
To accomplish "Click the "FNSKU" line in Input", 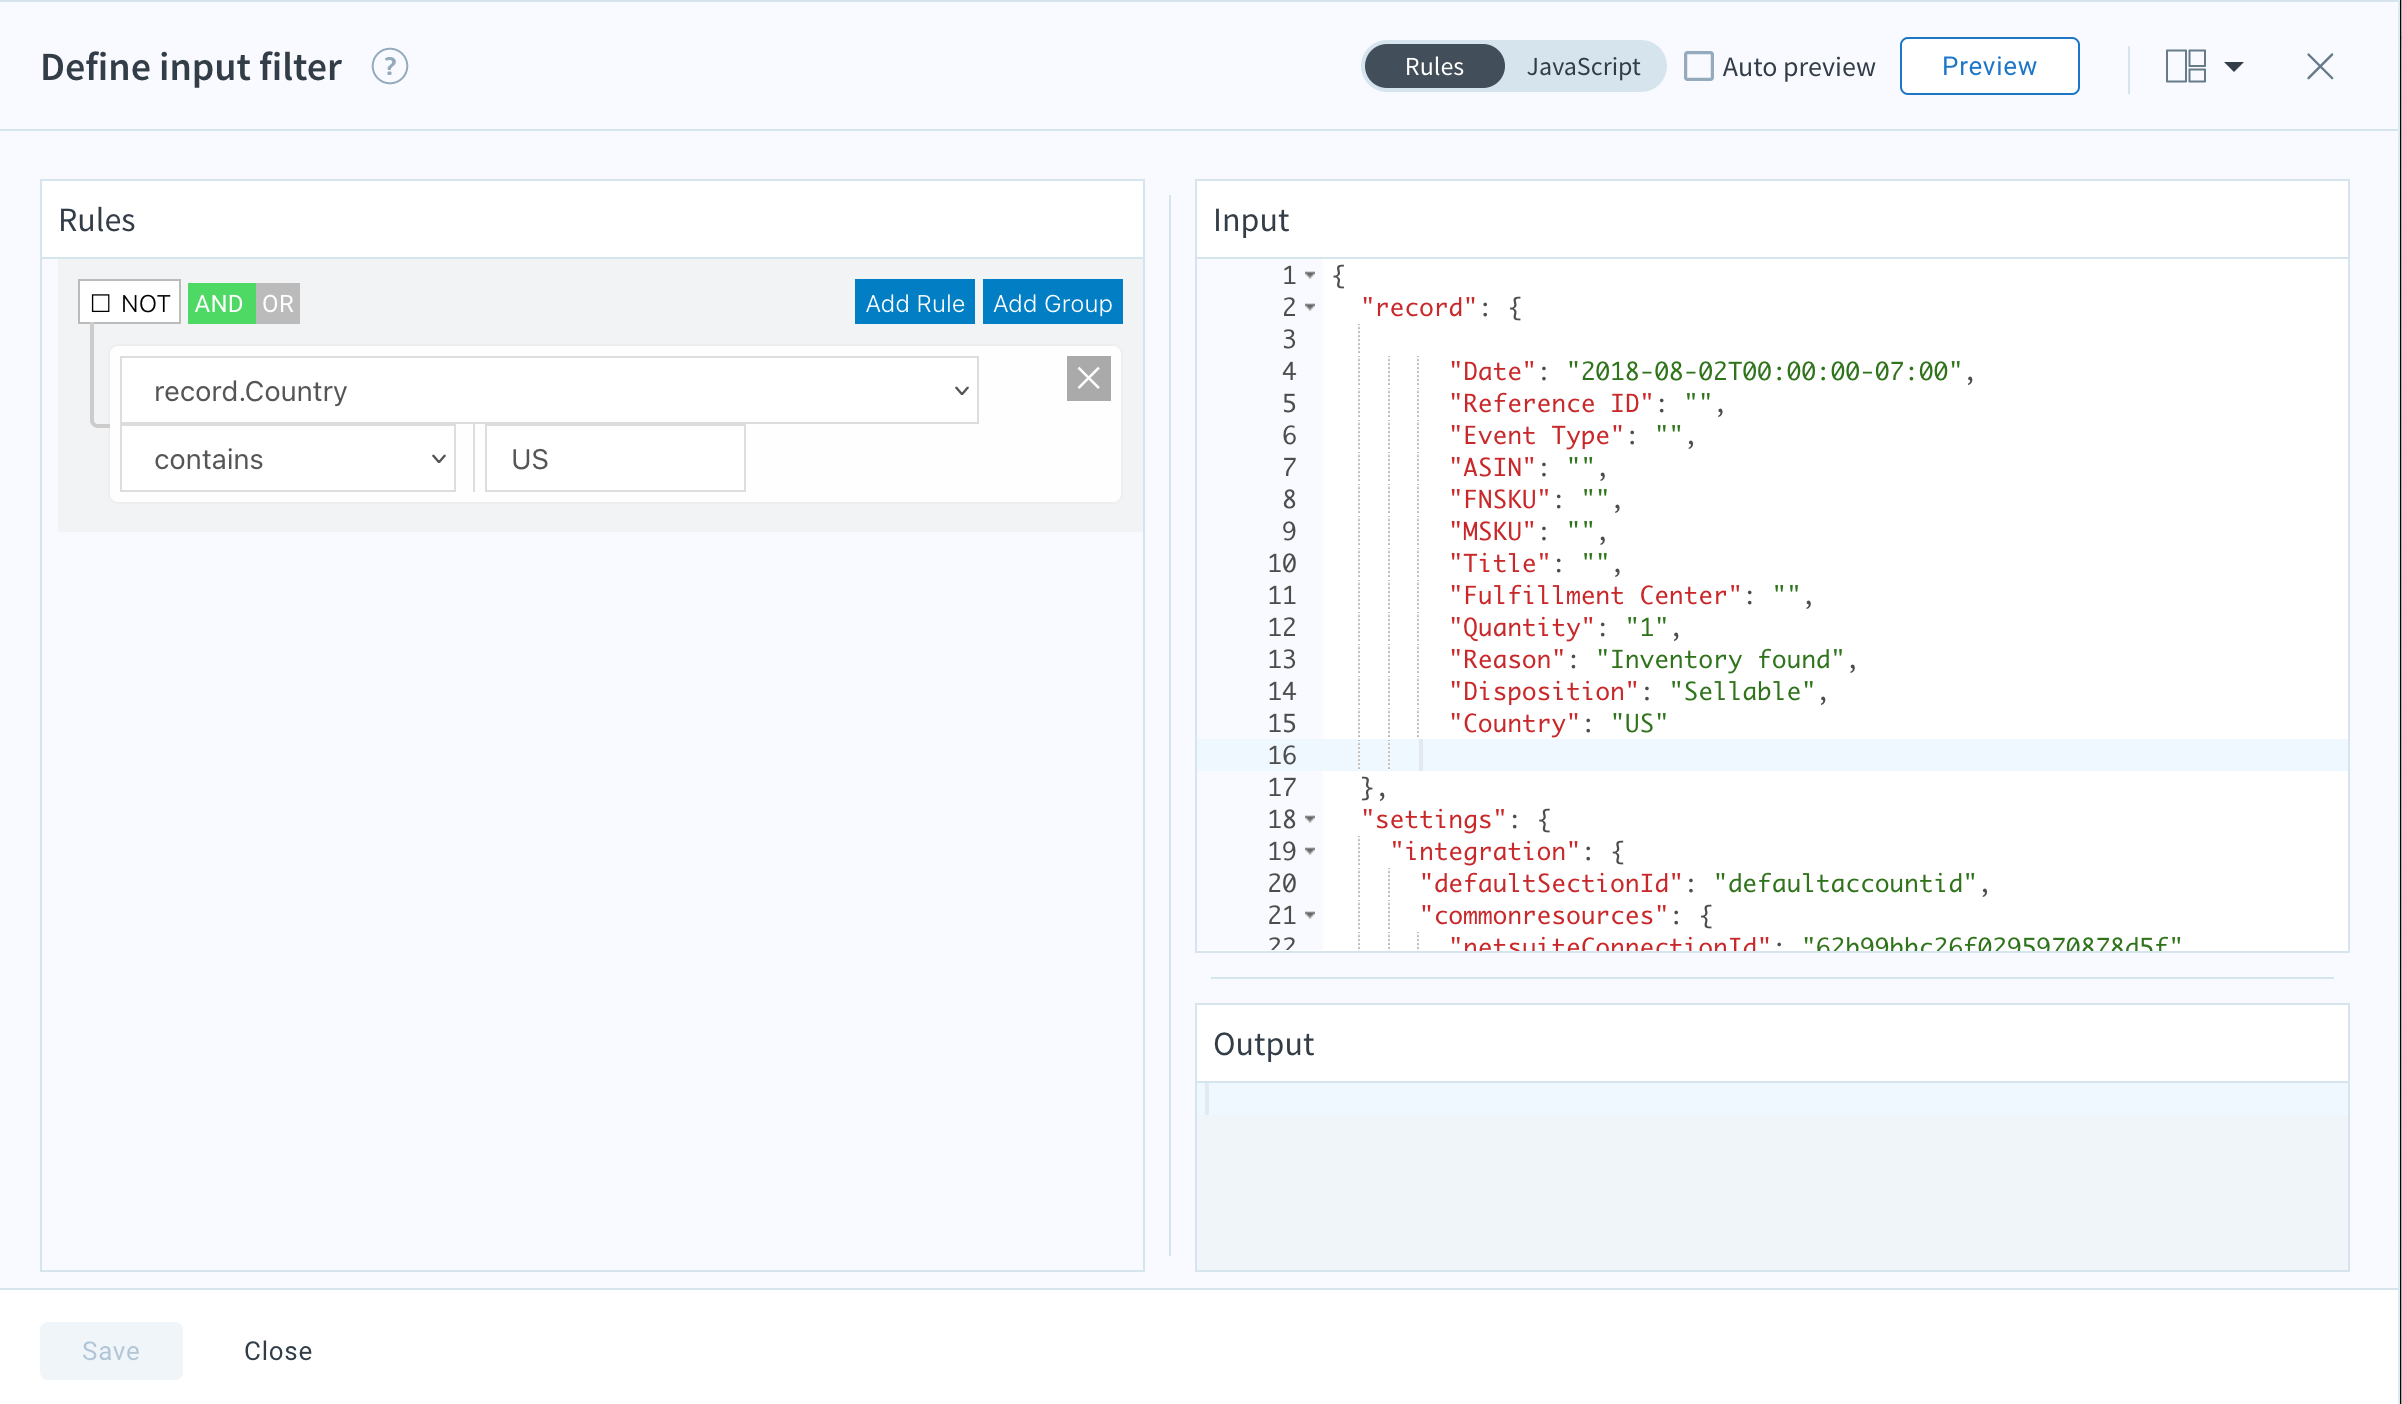I will coord(1534,499).
